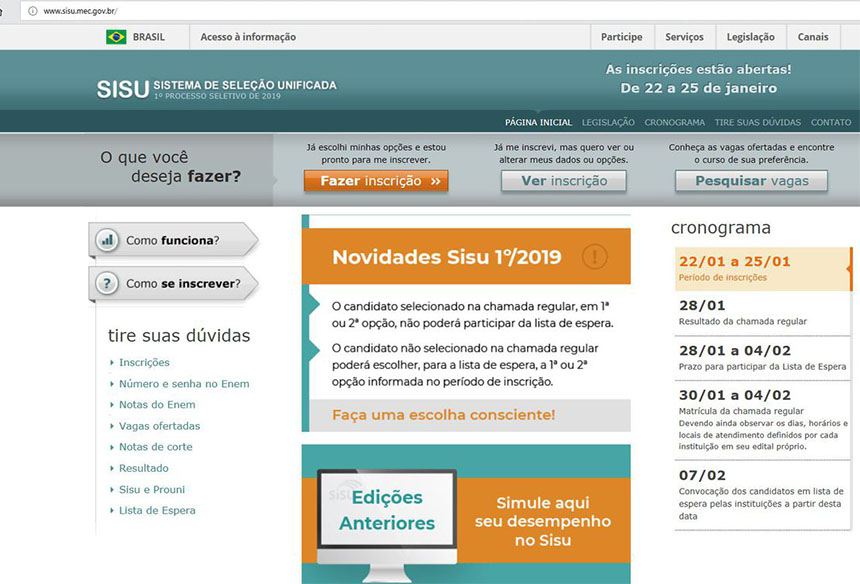Click the browser address bar URL
The height and width of the screenshot is (584, 860).
tap(80, 10)
